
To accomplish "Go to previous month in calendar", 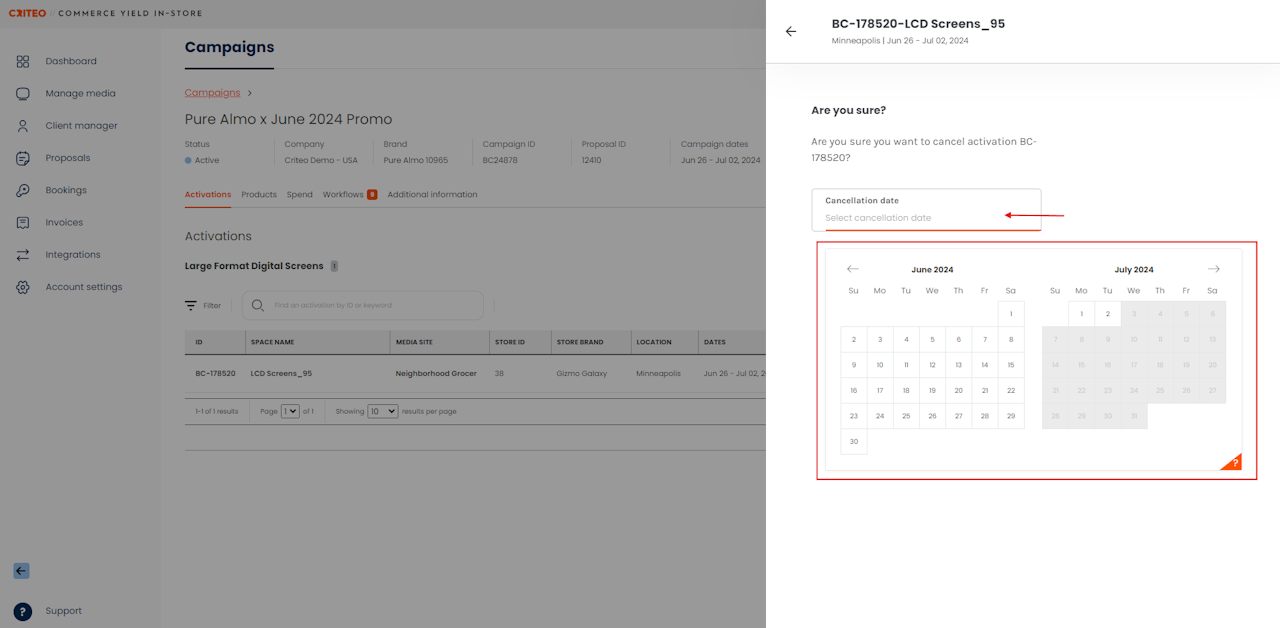I will (852, 269).
